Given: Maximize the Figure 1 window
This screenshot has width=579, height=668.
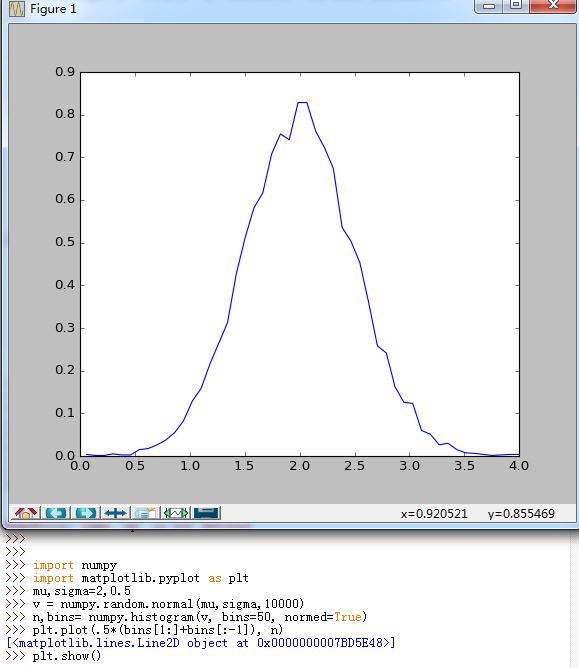Looking at the screenshot, I should [516, 6].
